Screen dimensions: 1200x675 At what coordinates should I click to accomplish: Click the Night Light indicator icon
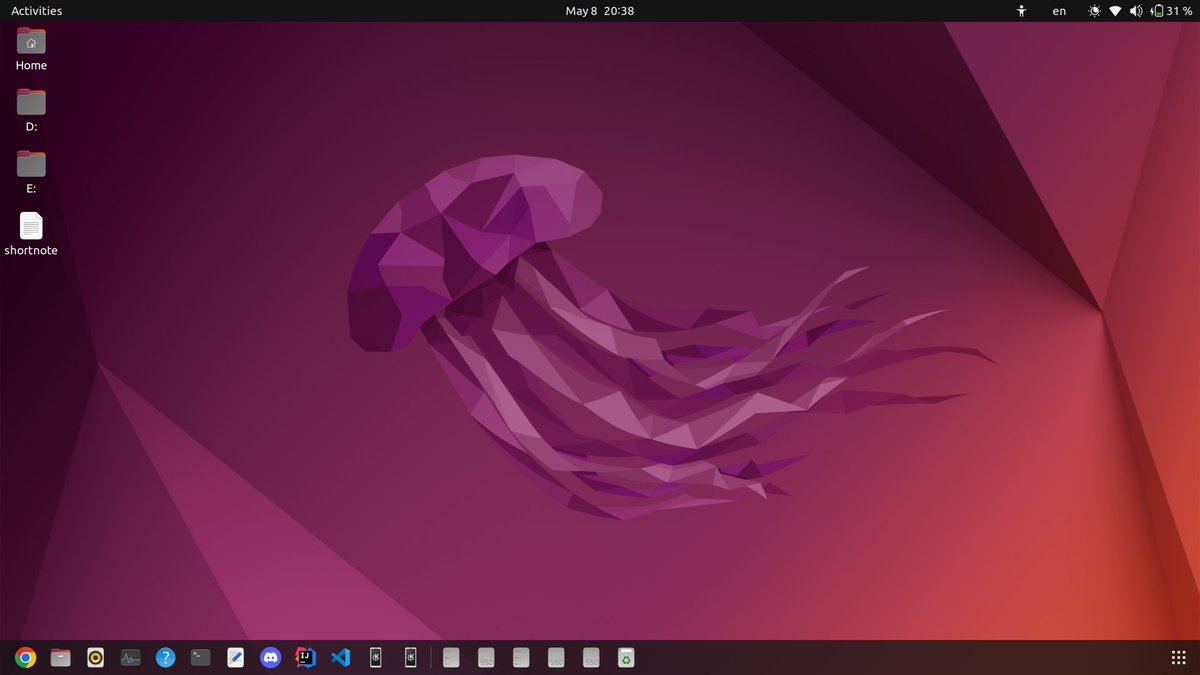[x=1095, y=11]
